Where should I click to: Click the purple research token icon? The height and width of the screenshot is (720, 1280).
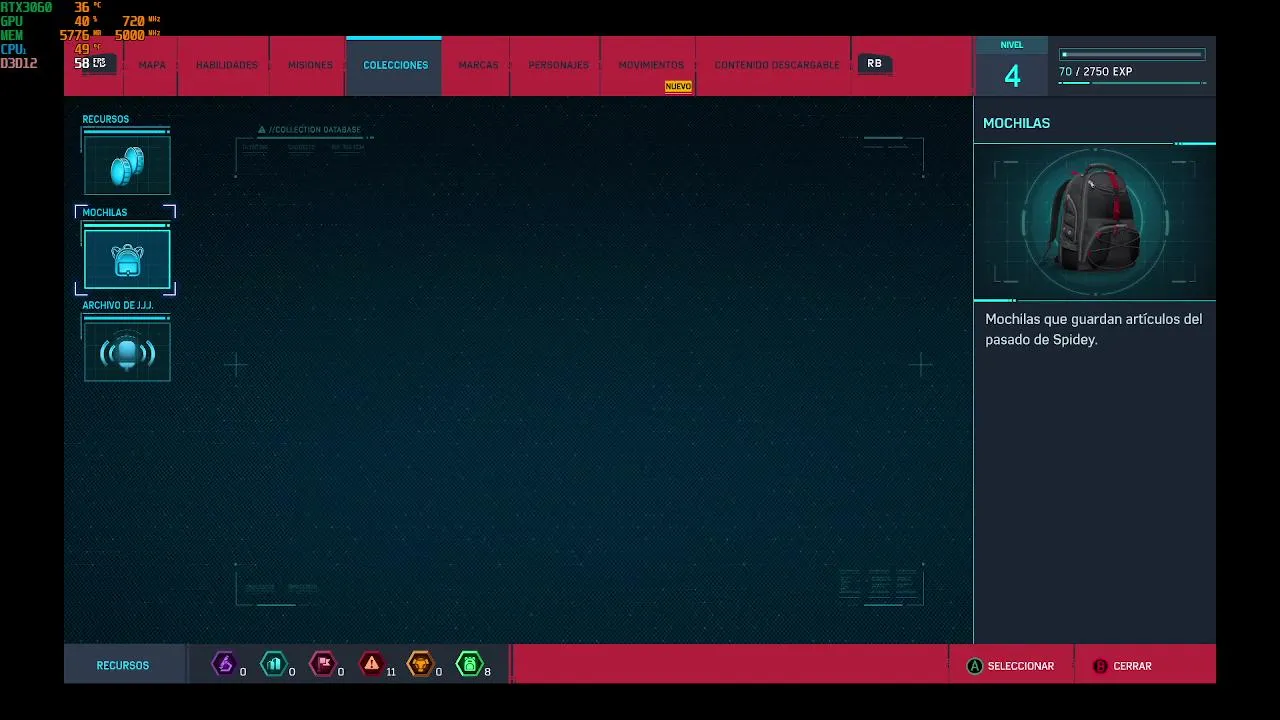point(224,664)
